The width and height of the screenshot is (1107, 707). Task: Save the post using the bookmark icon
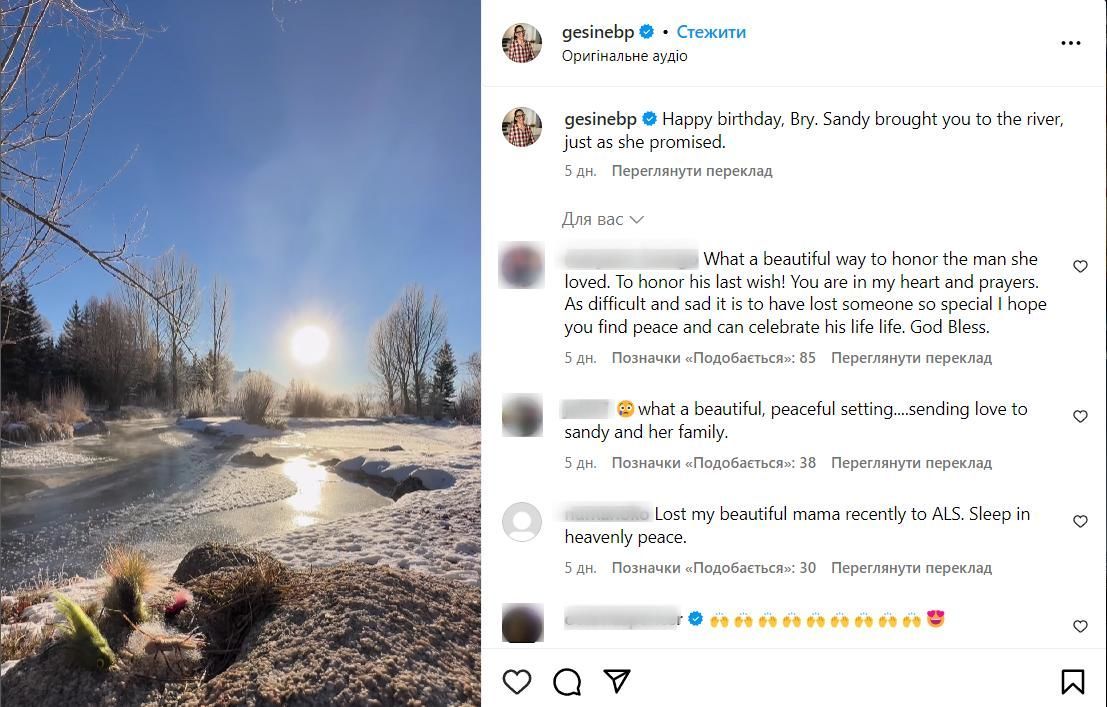click(x=1073, y=681)
